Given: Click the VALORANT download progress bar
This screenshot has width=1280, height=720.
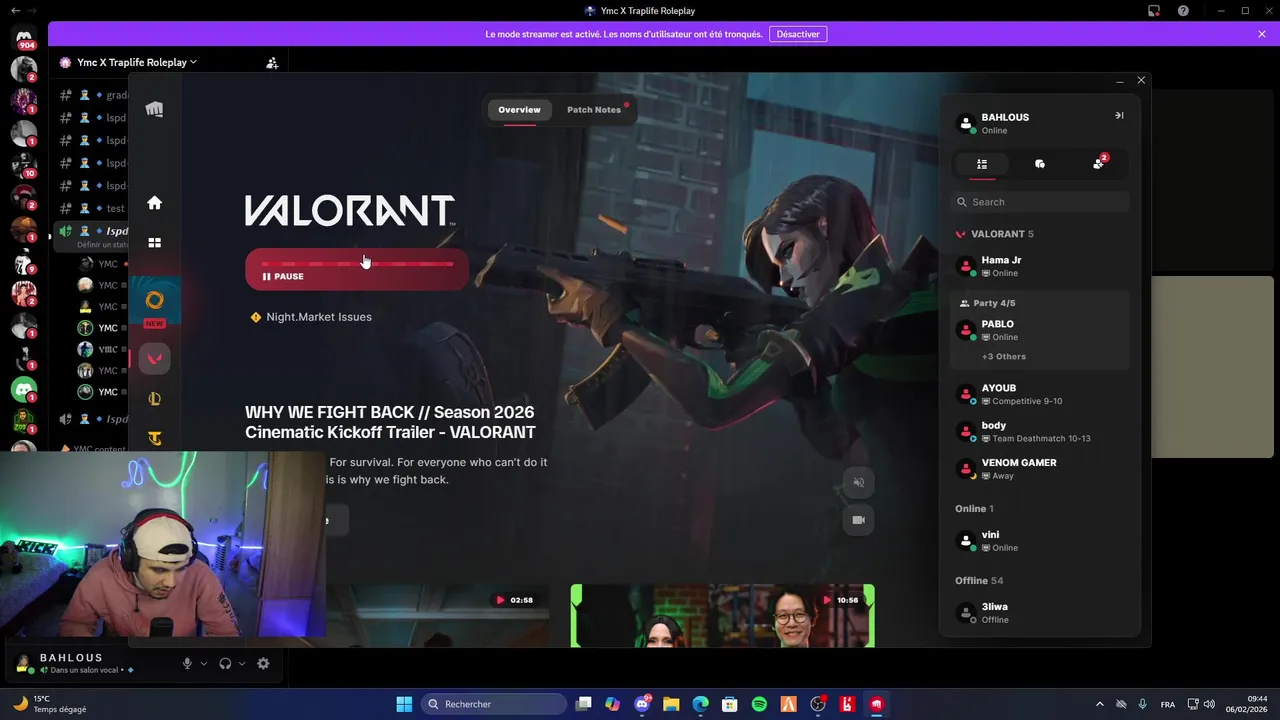Looking at the screenshot, I should tap(357, 263).
